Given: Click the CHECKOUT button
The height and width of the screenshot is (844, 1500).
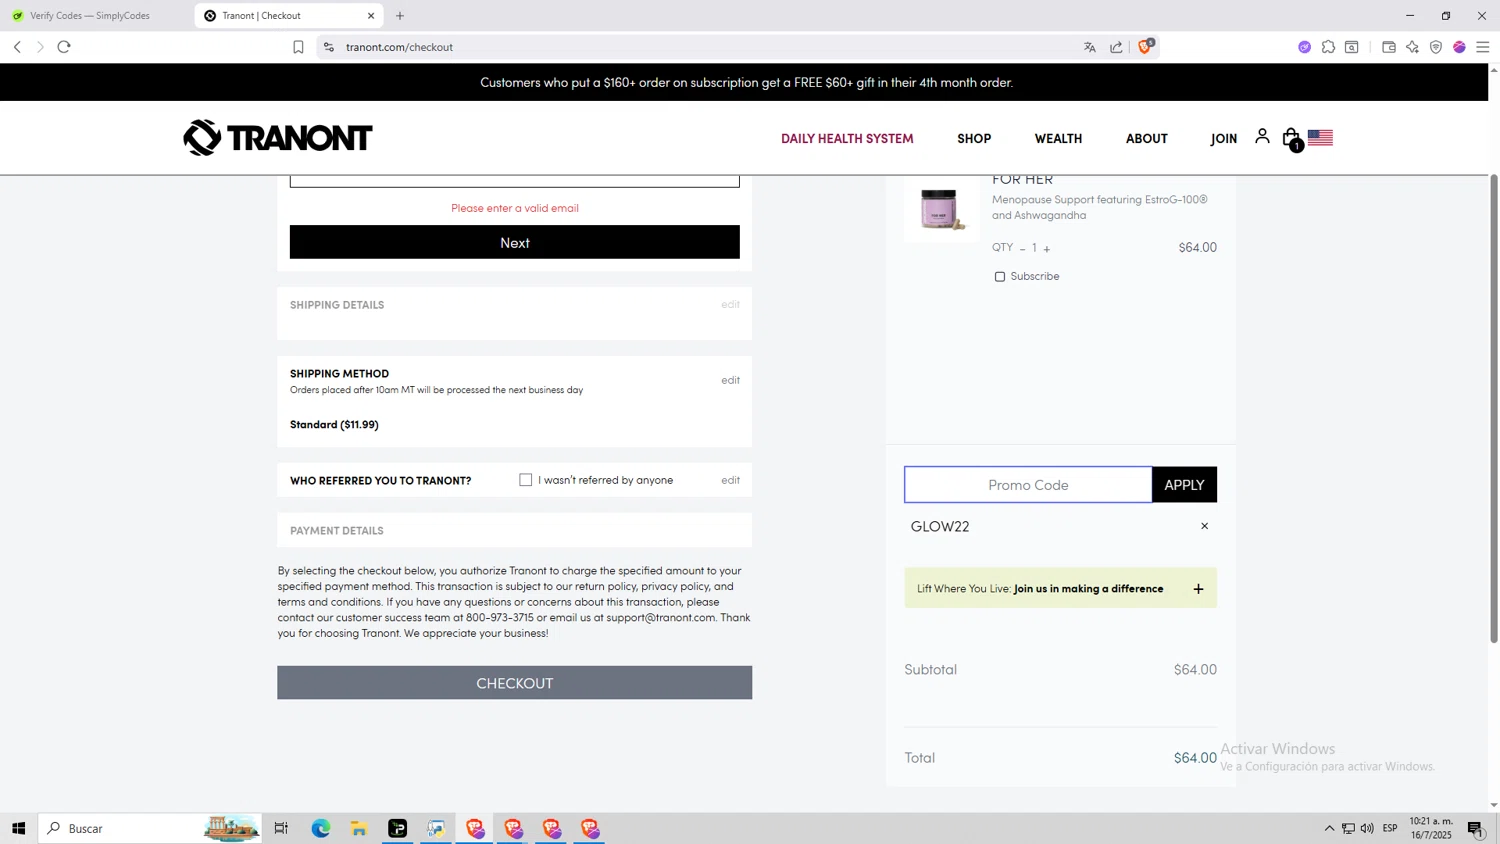Looking at the screenshot, I should click(515, 683).
